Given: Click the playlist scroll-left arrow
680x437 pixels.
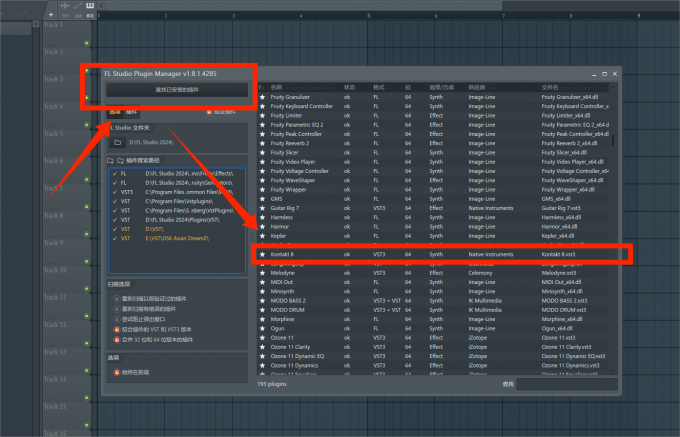Looking at the screenshot, I should click(101, 6).
